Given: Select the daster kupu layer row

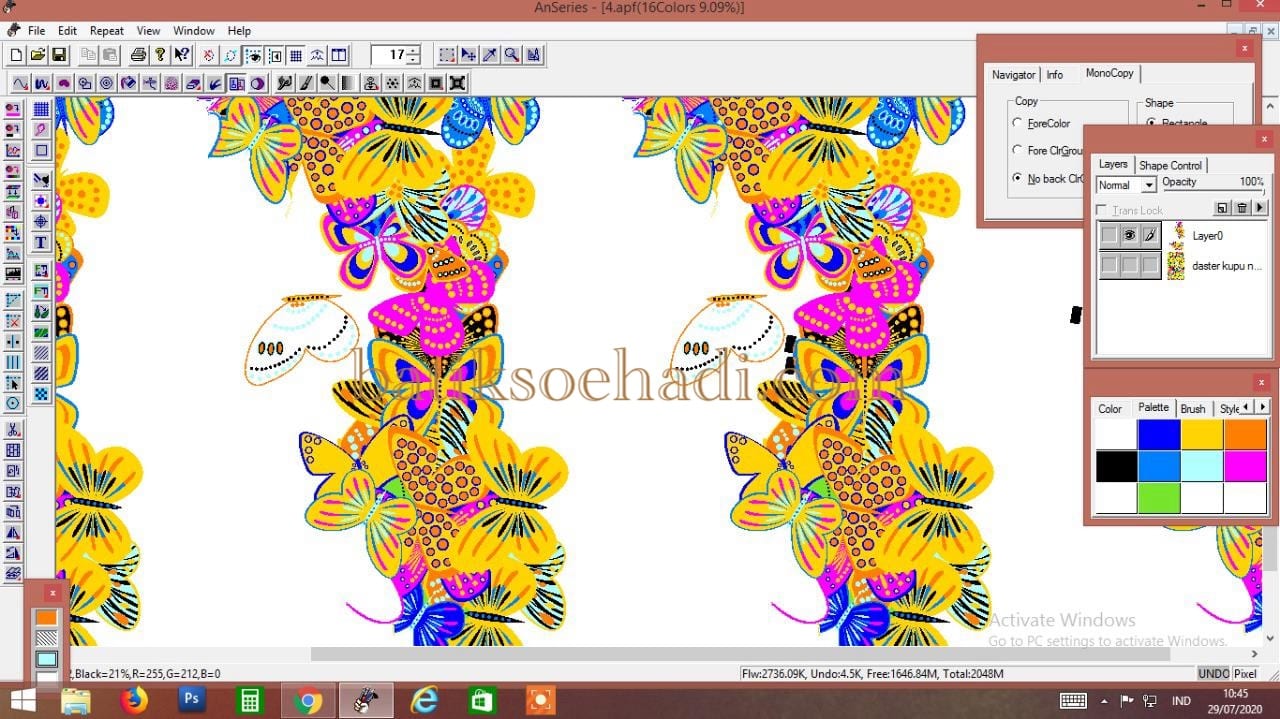Looking at the screenshot, I should tap(1183, 265).
